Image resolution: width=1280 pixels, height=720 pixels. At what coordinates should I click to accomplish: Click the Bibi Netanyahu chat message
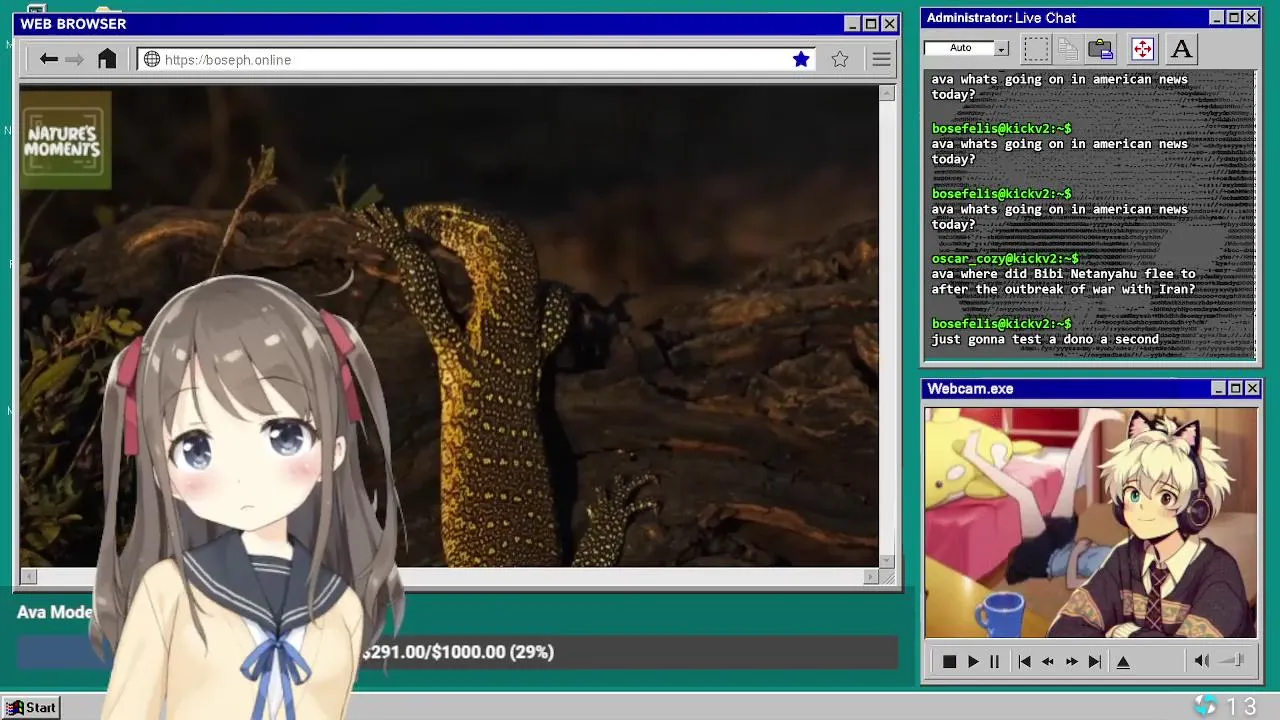point(1063,281)
